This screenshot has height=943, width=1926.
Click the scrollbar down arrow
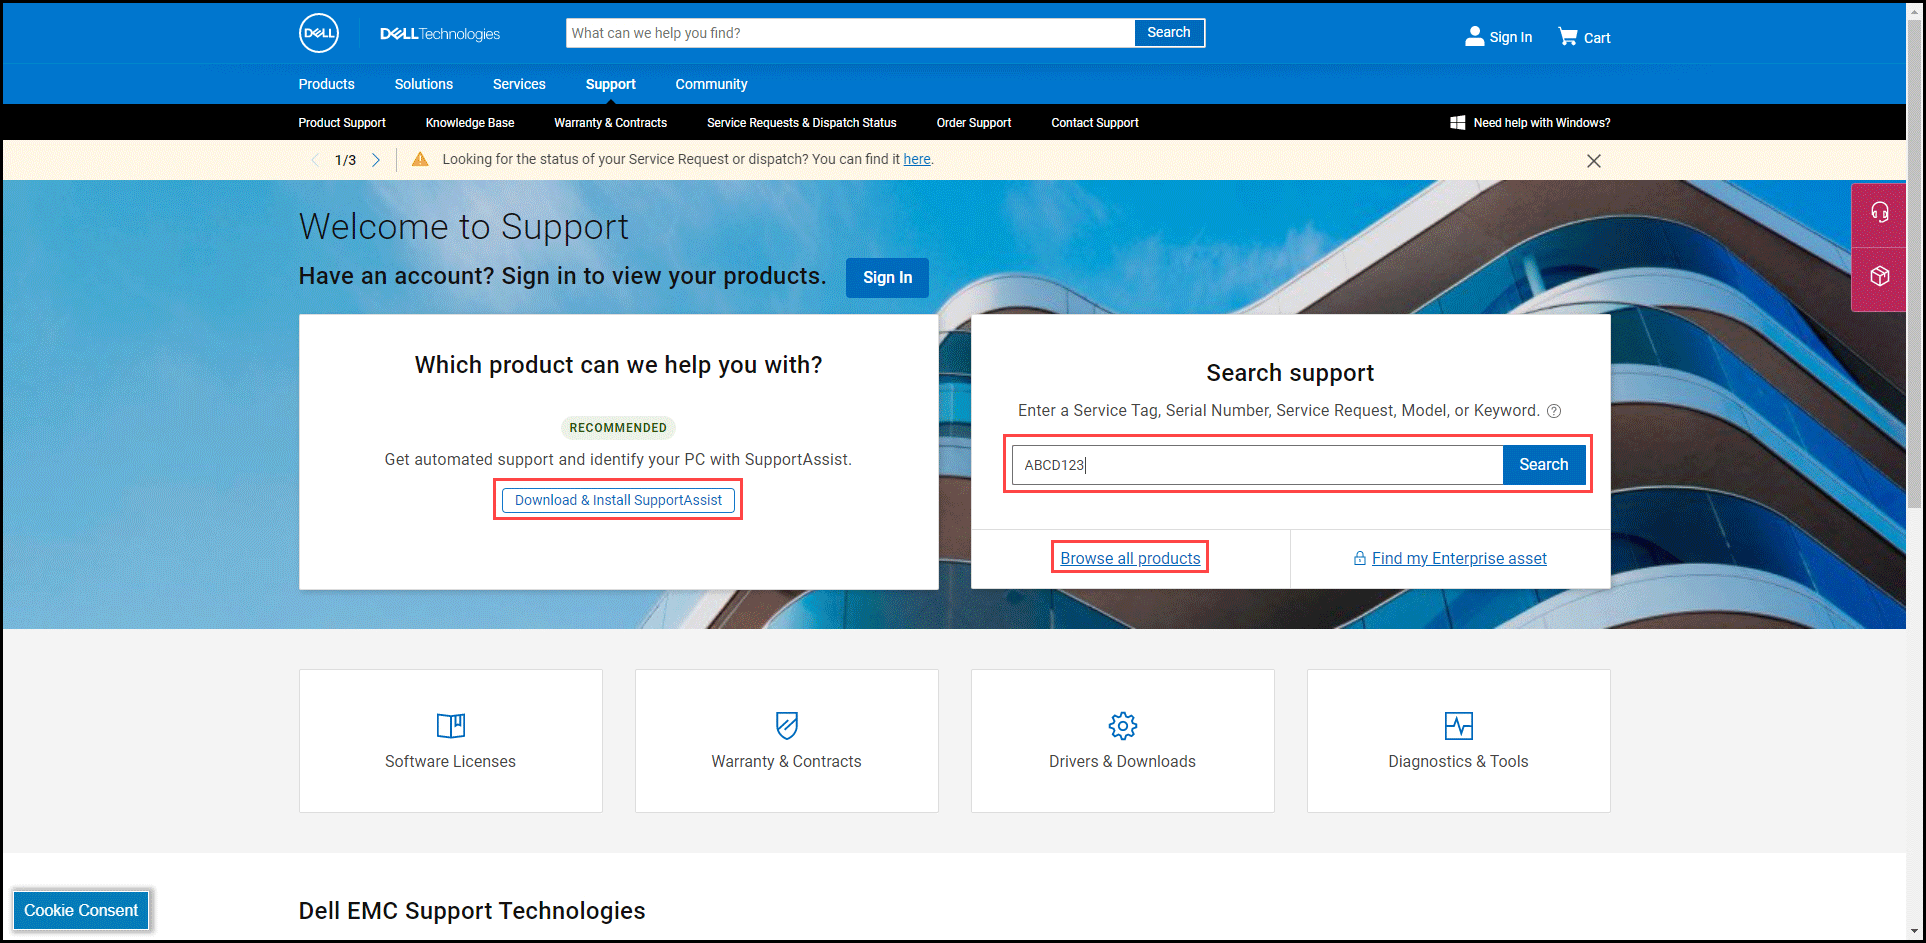(1915, 931)
